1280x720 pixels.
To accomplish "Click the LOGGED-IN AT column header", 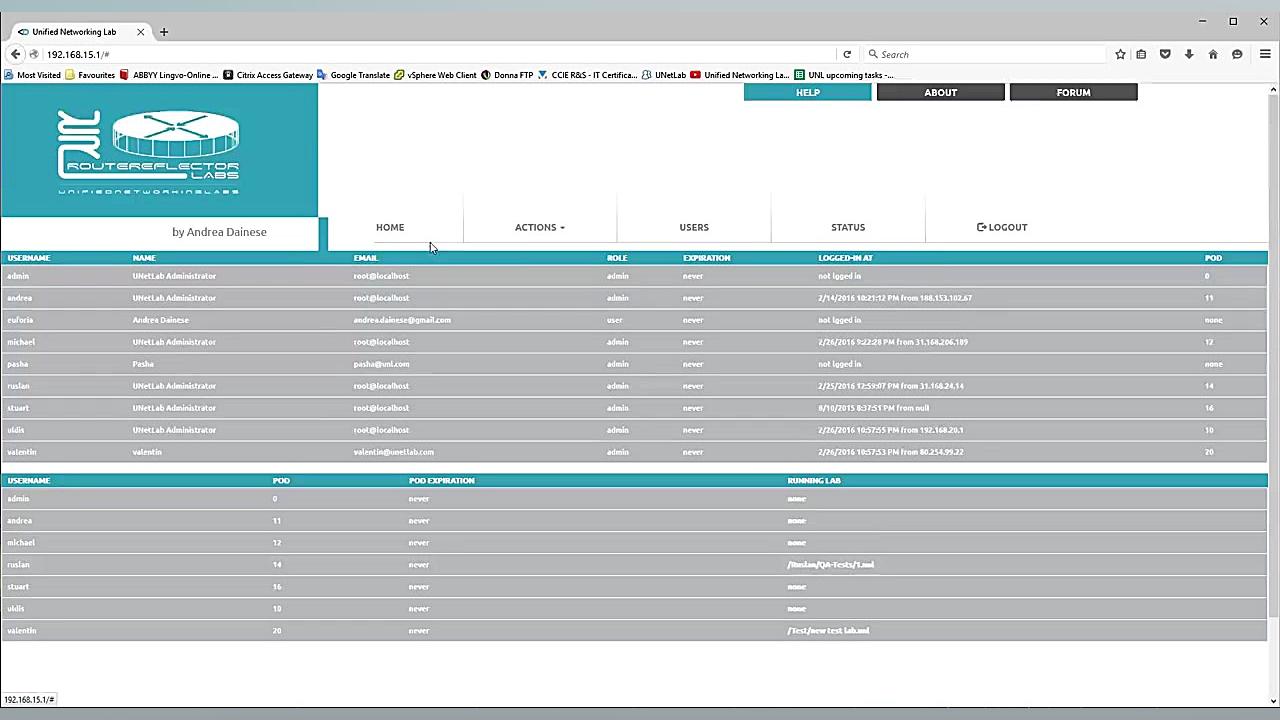I will coord(845,258).
